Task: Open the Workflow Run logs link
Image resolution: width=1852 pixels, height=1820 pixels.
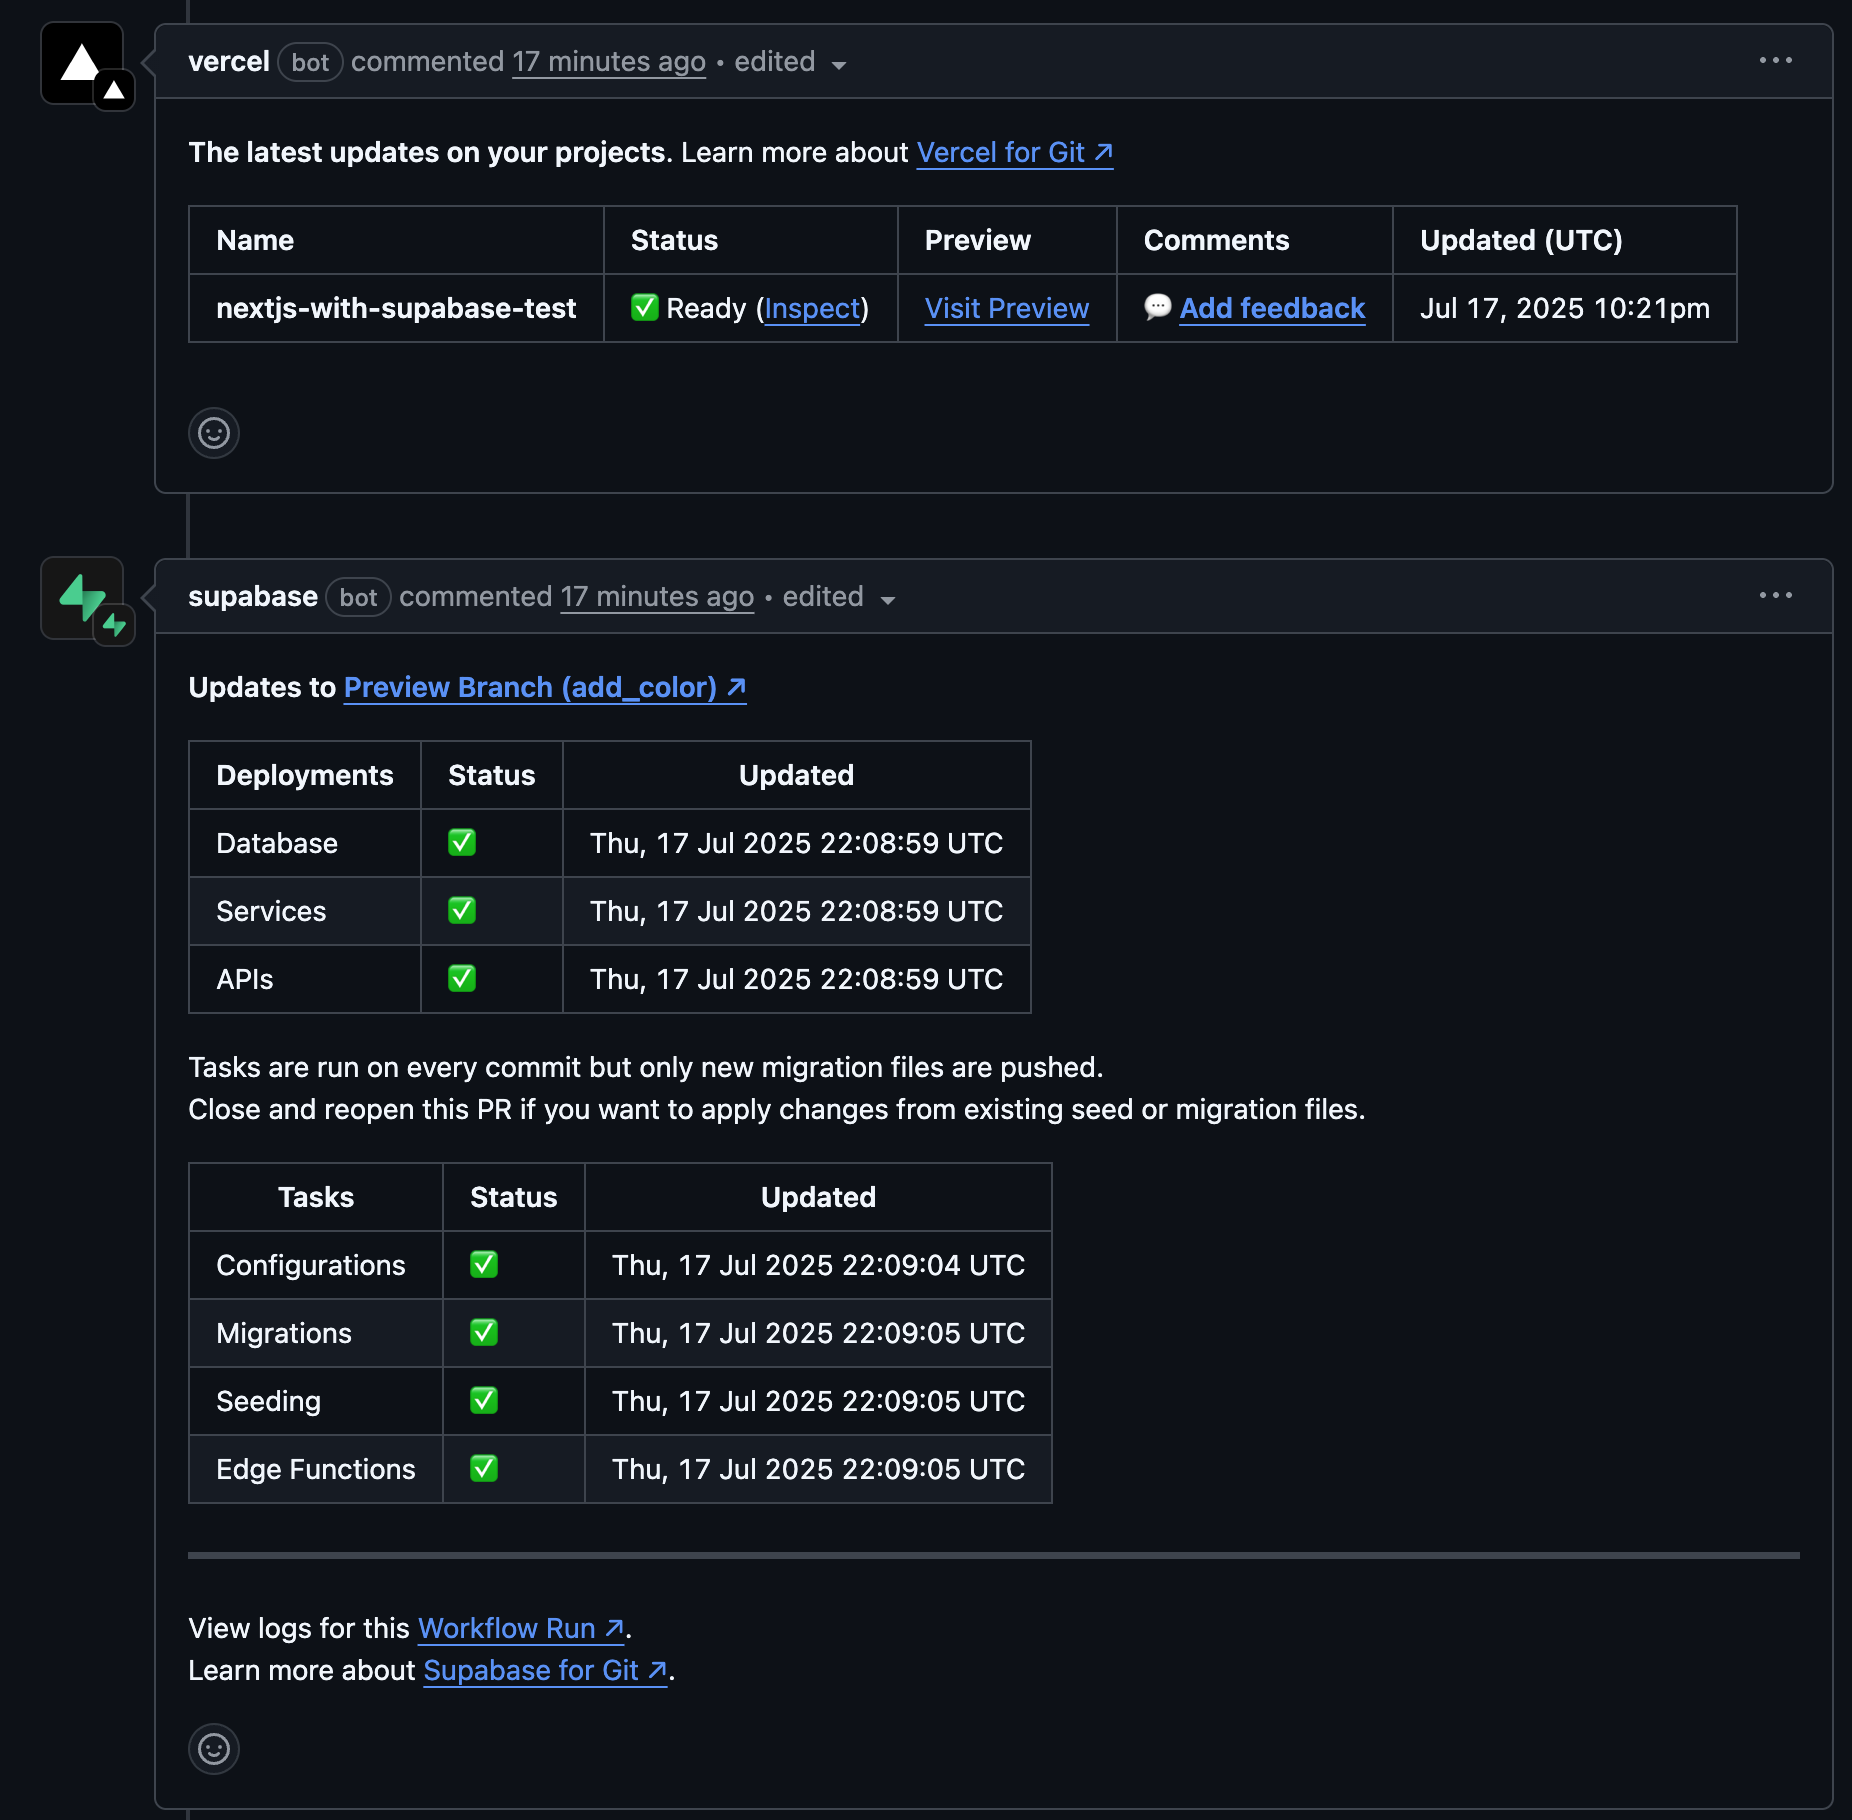Action: pyautogui.click(x=521, y=1629)
